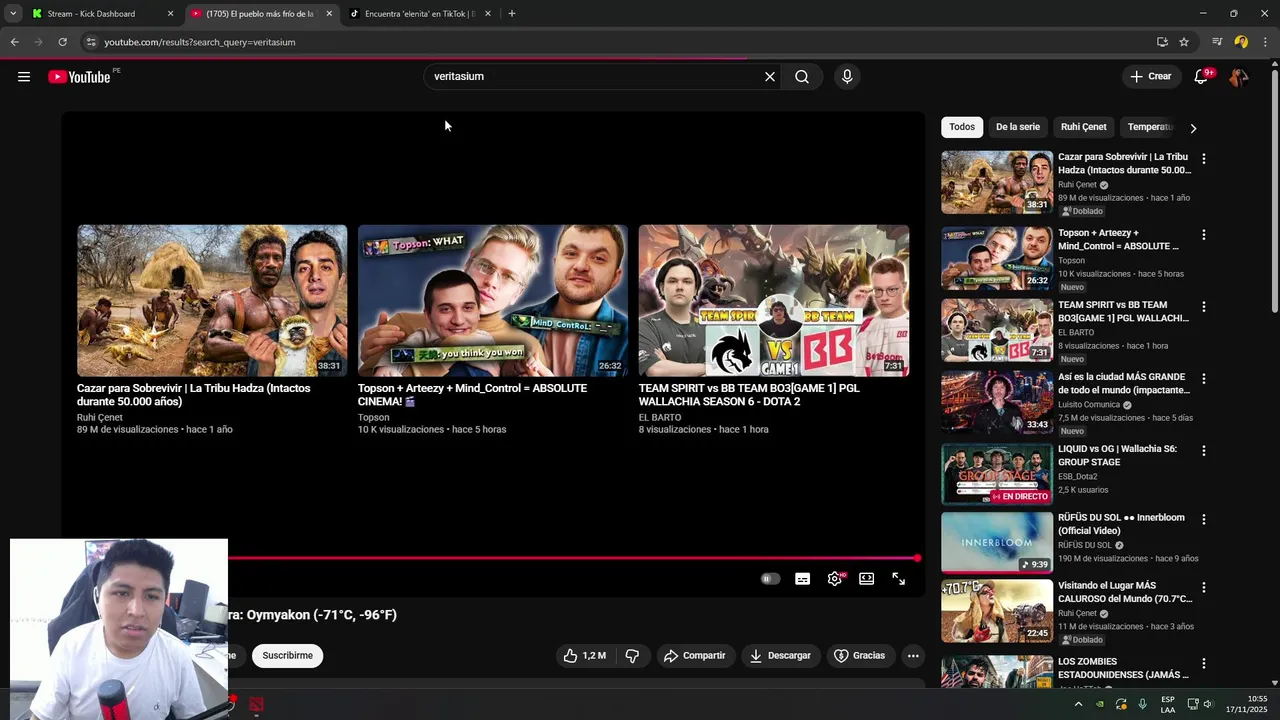This screenshot has width=1280, height=720.
Task: Open endscreen Tribu Hadza video thumbnail
Action: (x=212, y=300)
